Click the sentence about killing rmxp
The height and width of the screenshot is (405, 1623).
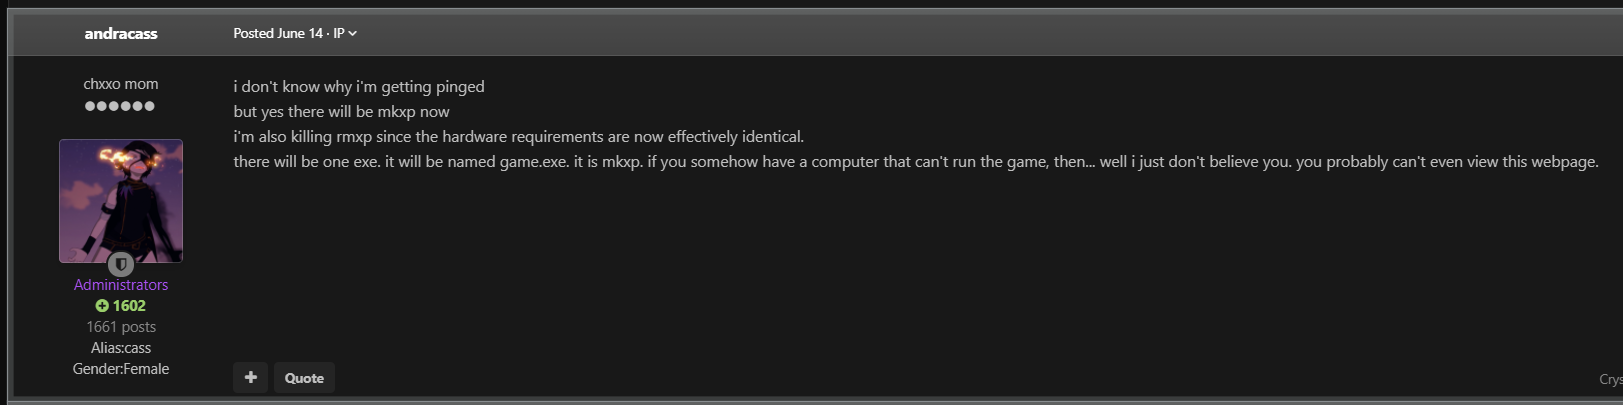click(x=518, y=137)
